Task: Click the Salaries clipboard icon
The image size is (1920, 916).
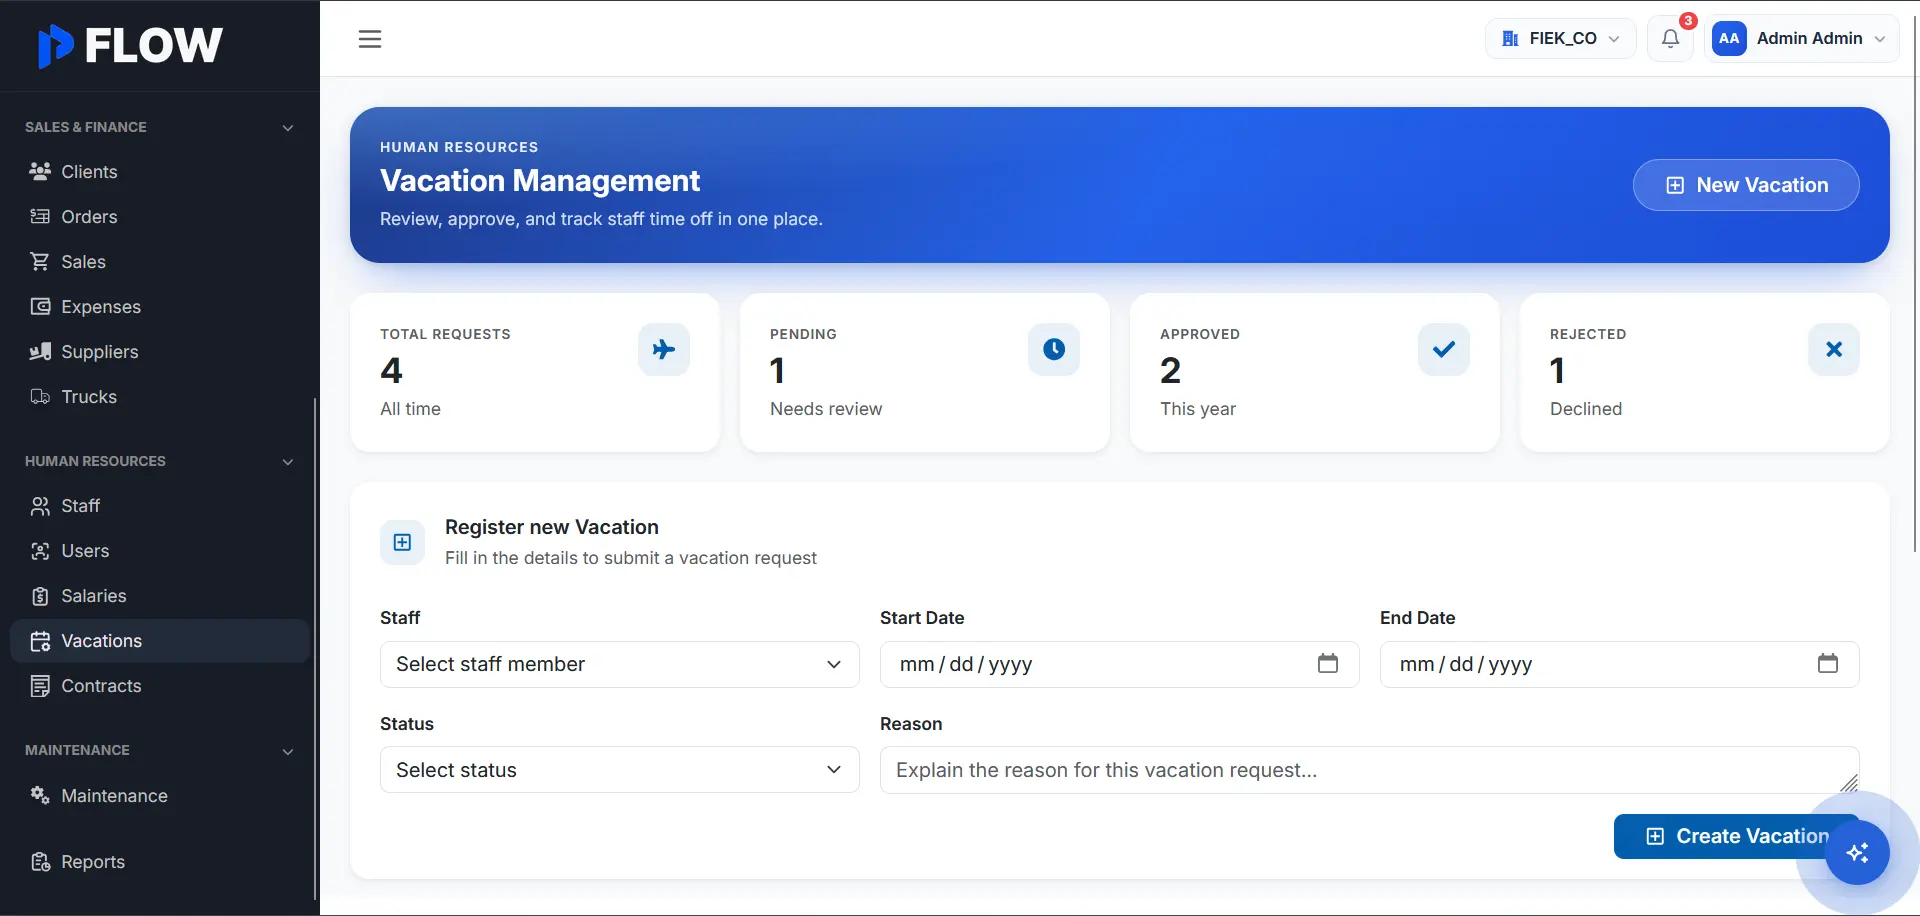Action: (x=40, y=596)
